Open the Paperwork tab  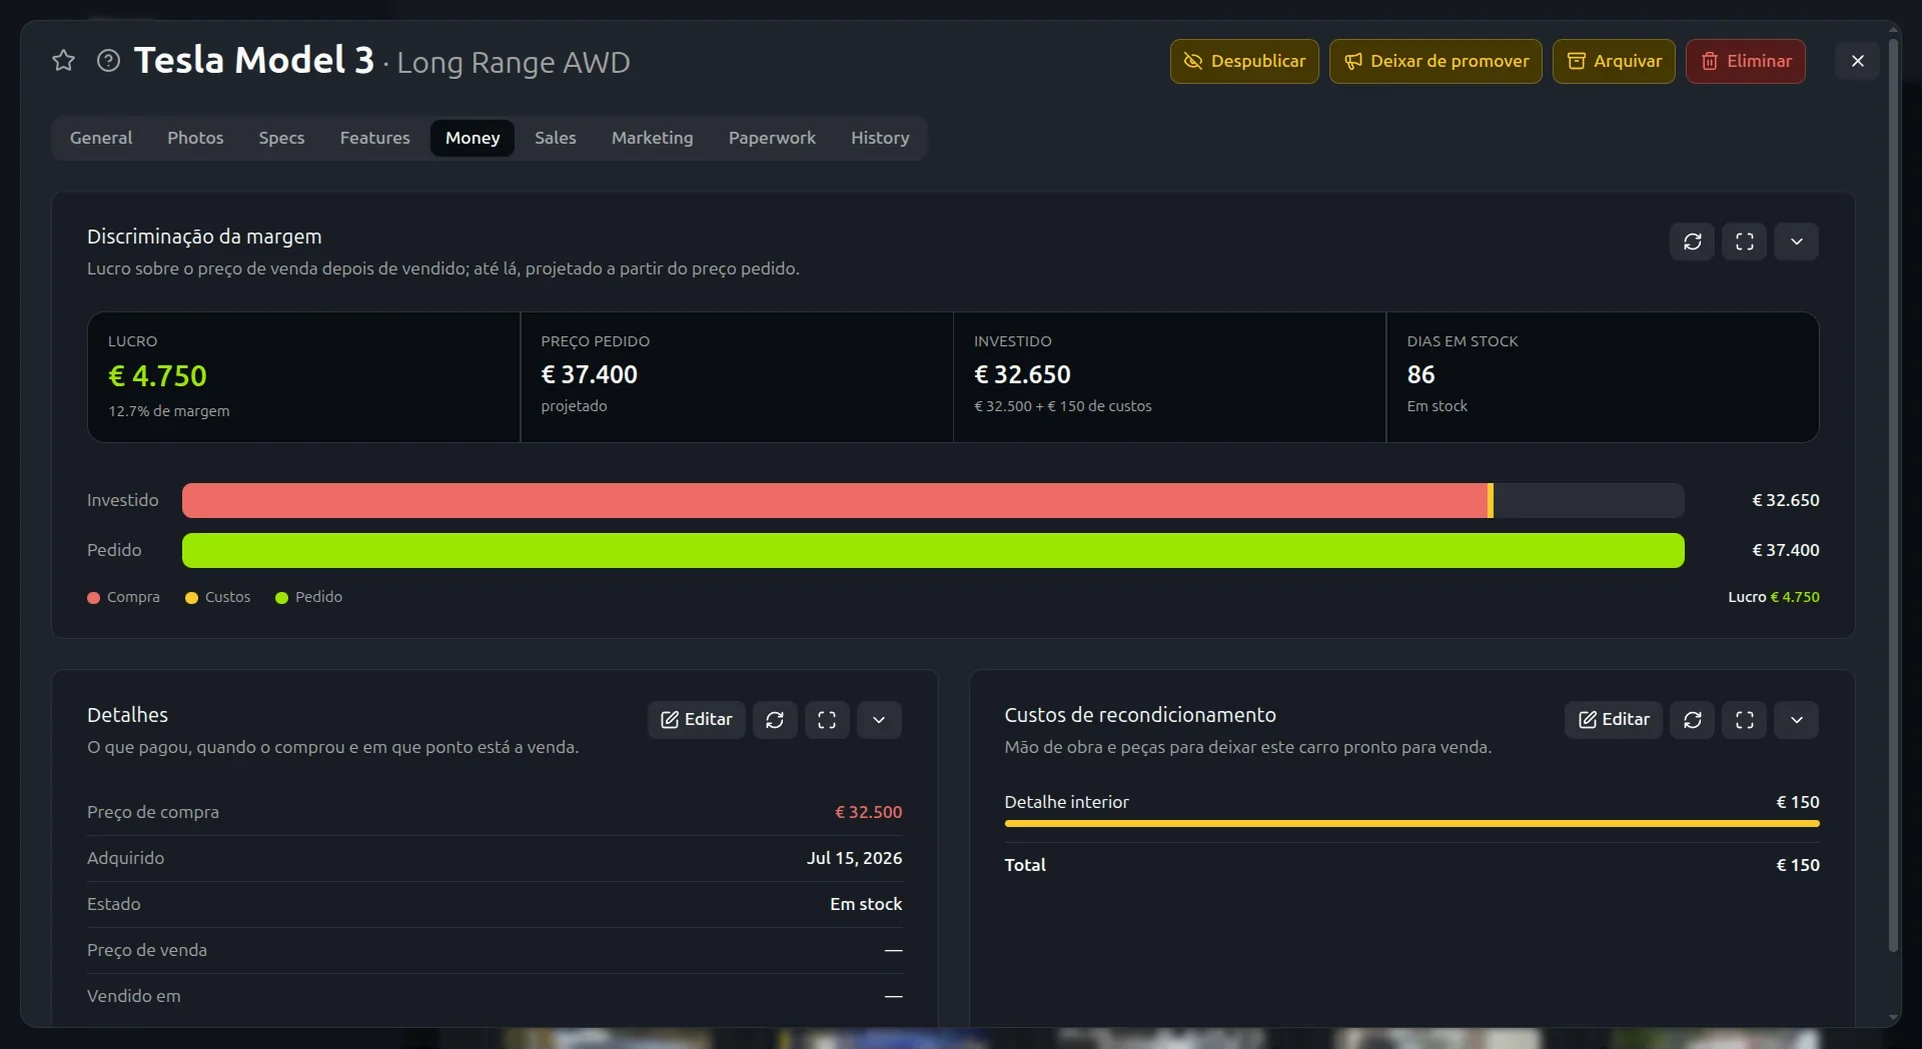772,138
